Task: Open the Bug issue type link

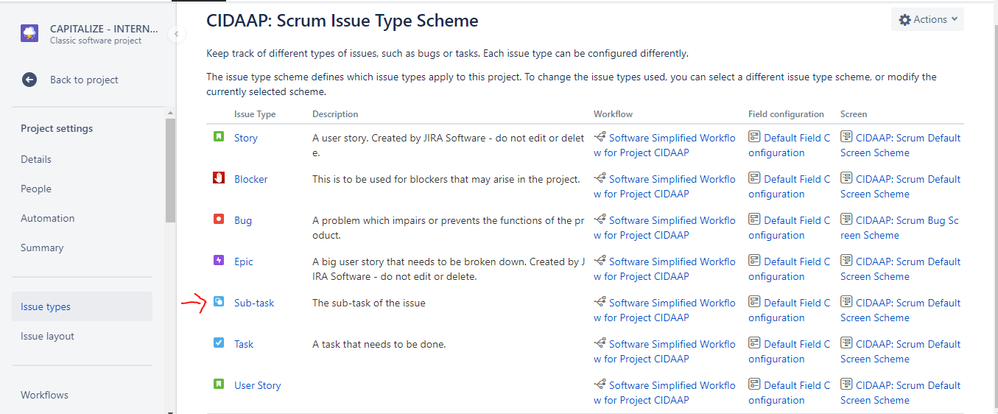Action: tap(243, 220)
